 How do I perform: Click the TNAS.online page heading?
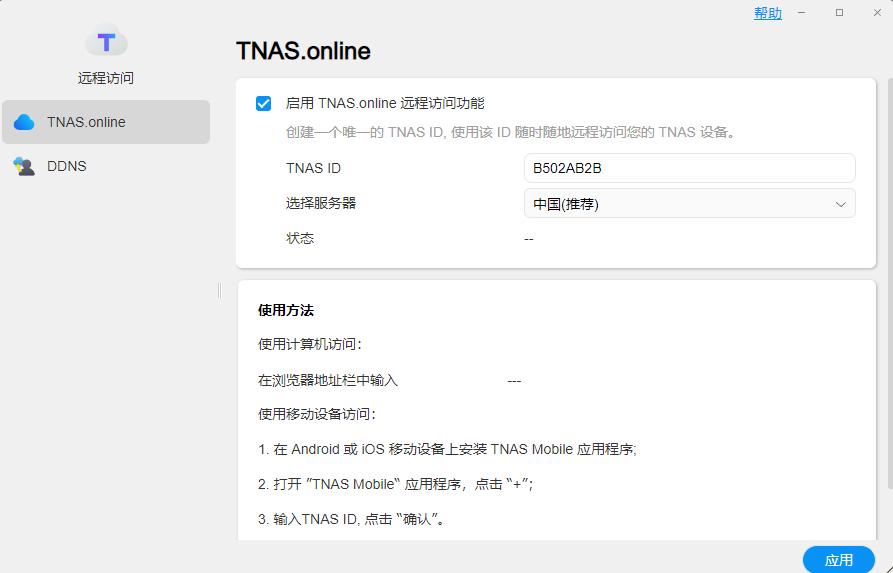click(x=303, y=51)
